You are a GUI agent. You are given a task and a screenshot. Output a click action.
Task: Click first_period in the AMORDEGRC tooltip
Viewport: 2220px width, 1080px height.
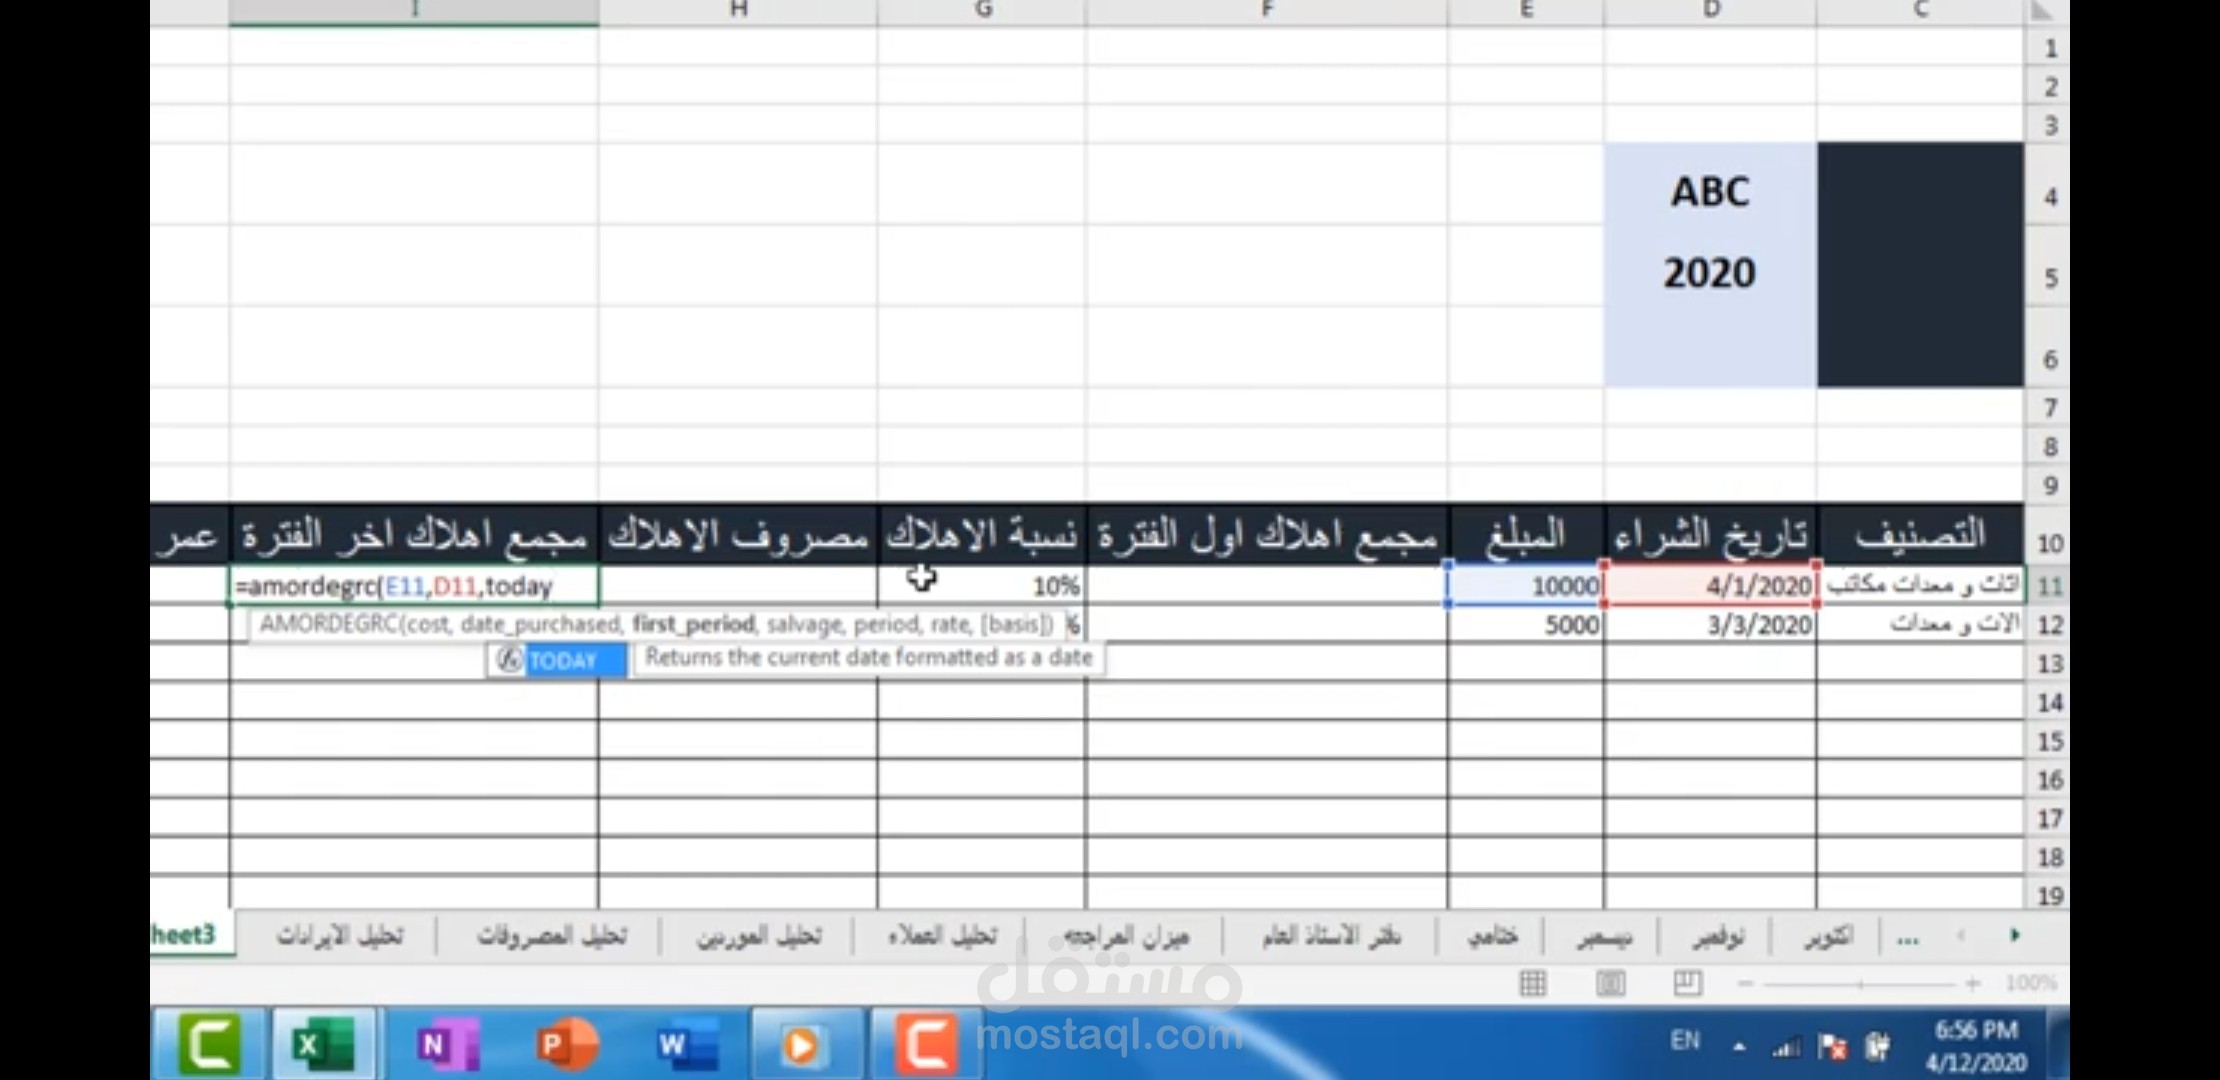(693, 624)
